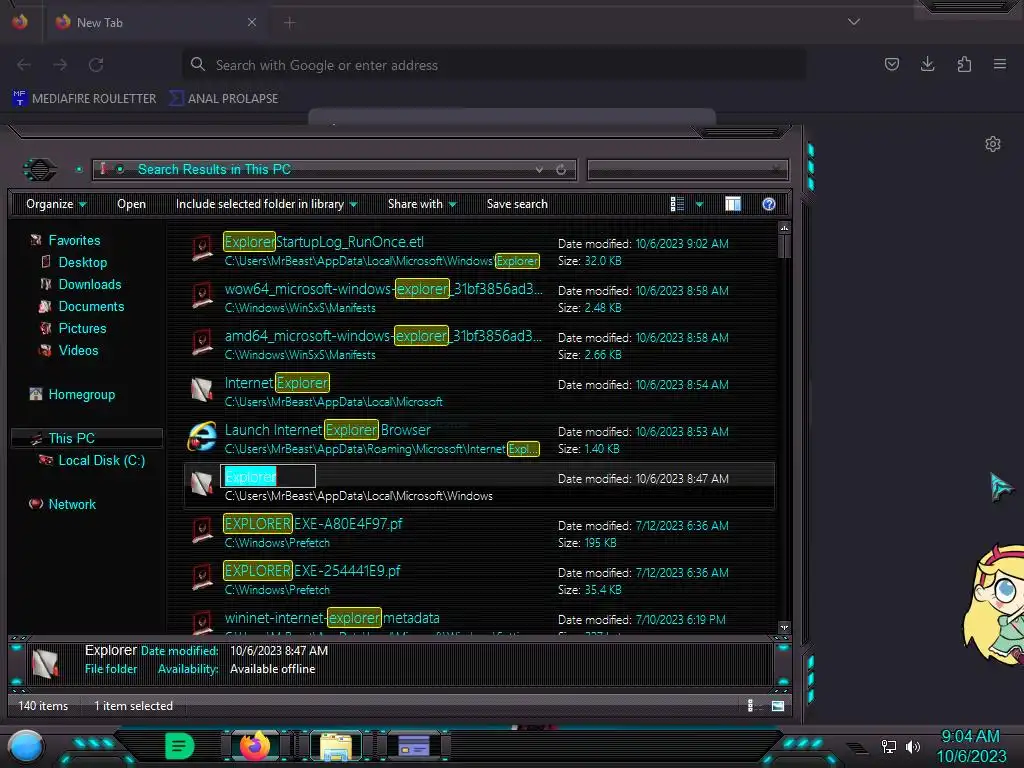Open the green notes app in taskbar

point(180,746)
